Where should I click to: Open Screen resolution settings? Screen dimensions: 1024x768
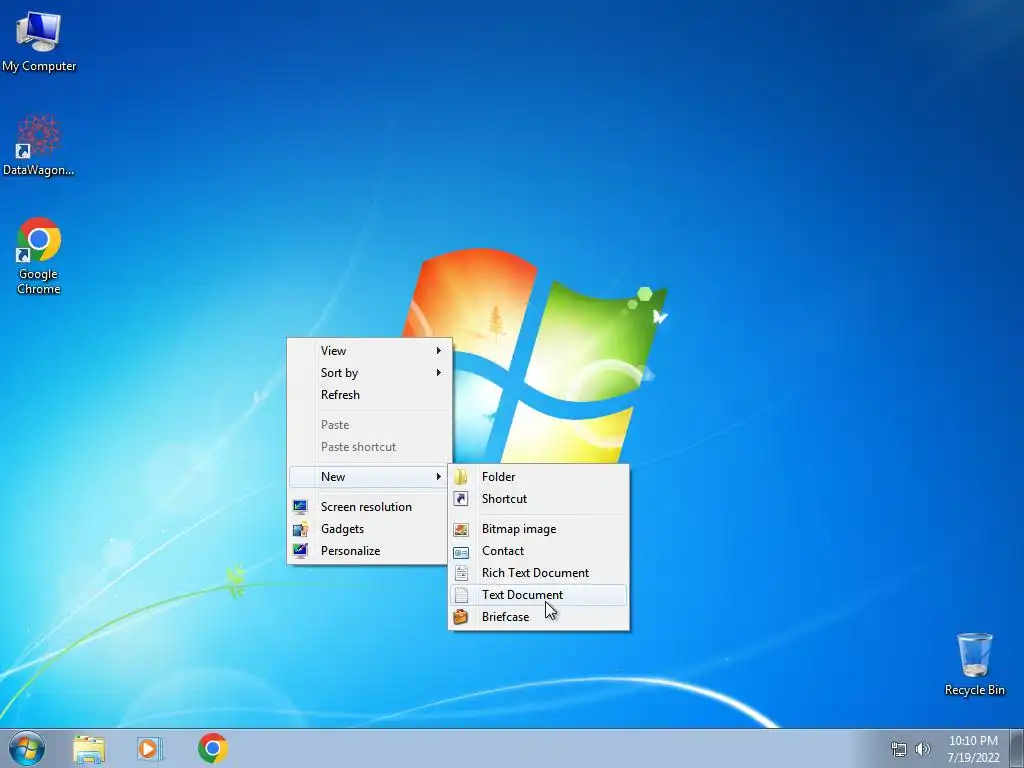[x=370, y=507]
